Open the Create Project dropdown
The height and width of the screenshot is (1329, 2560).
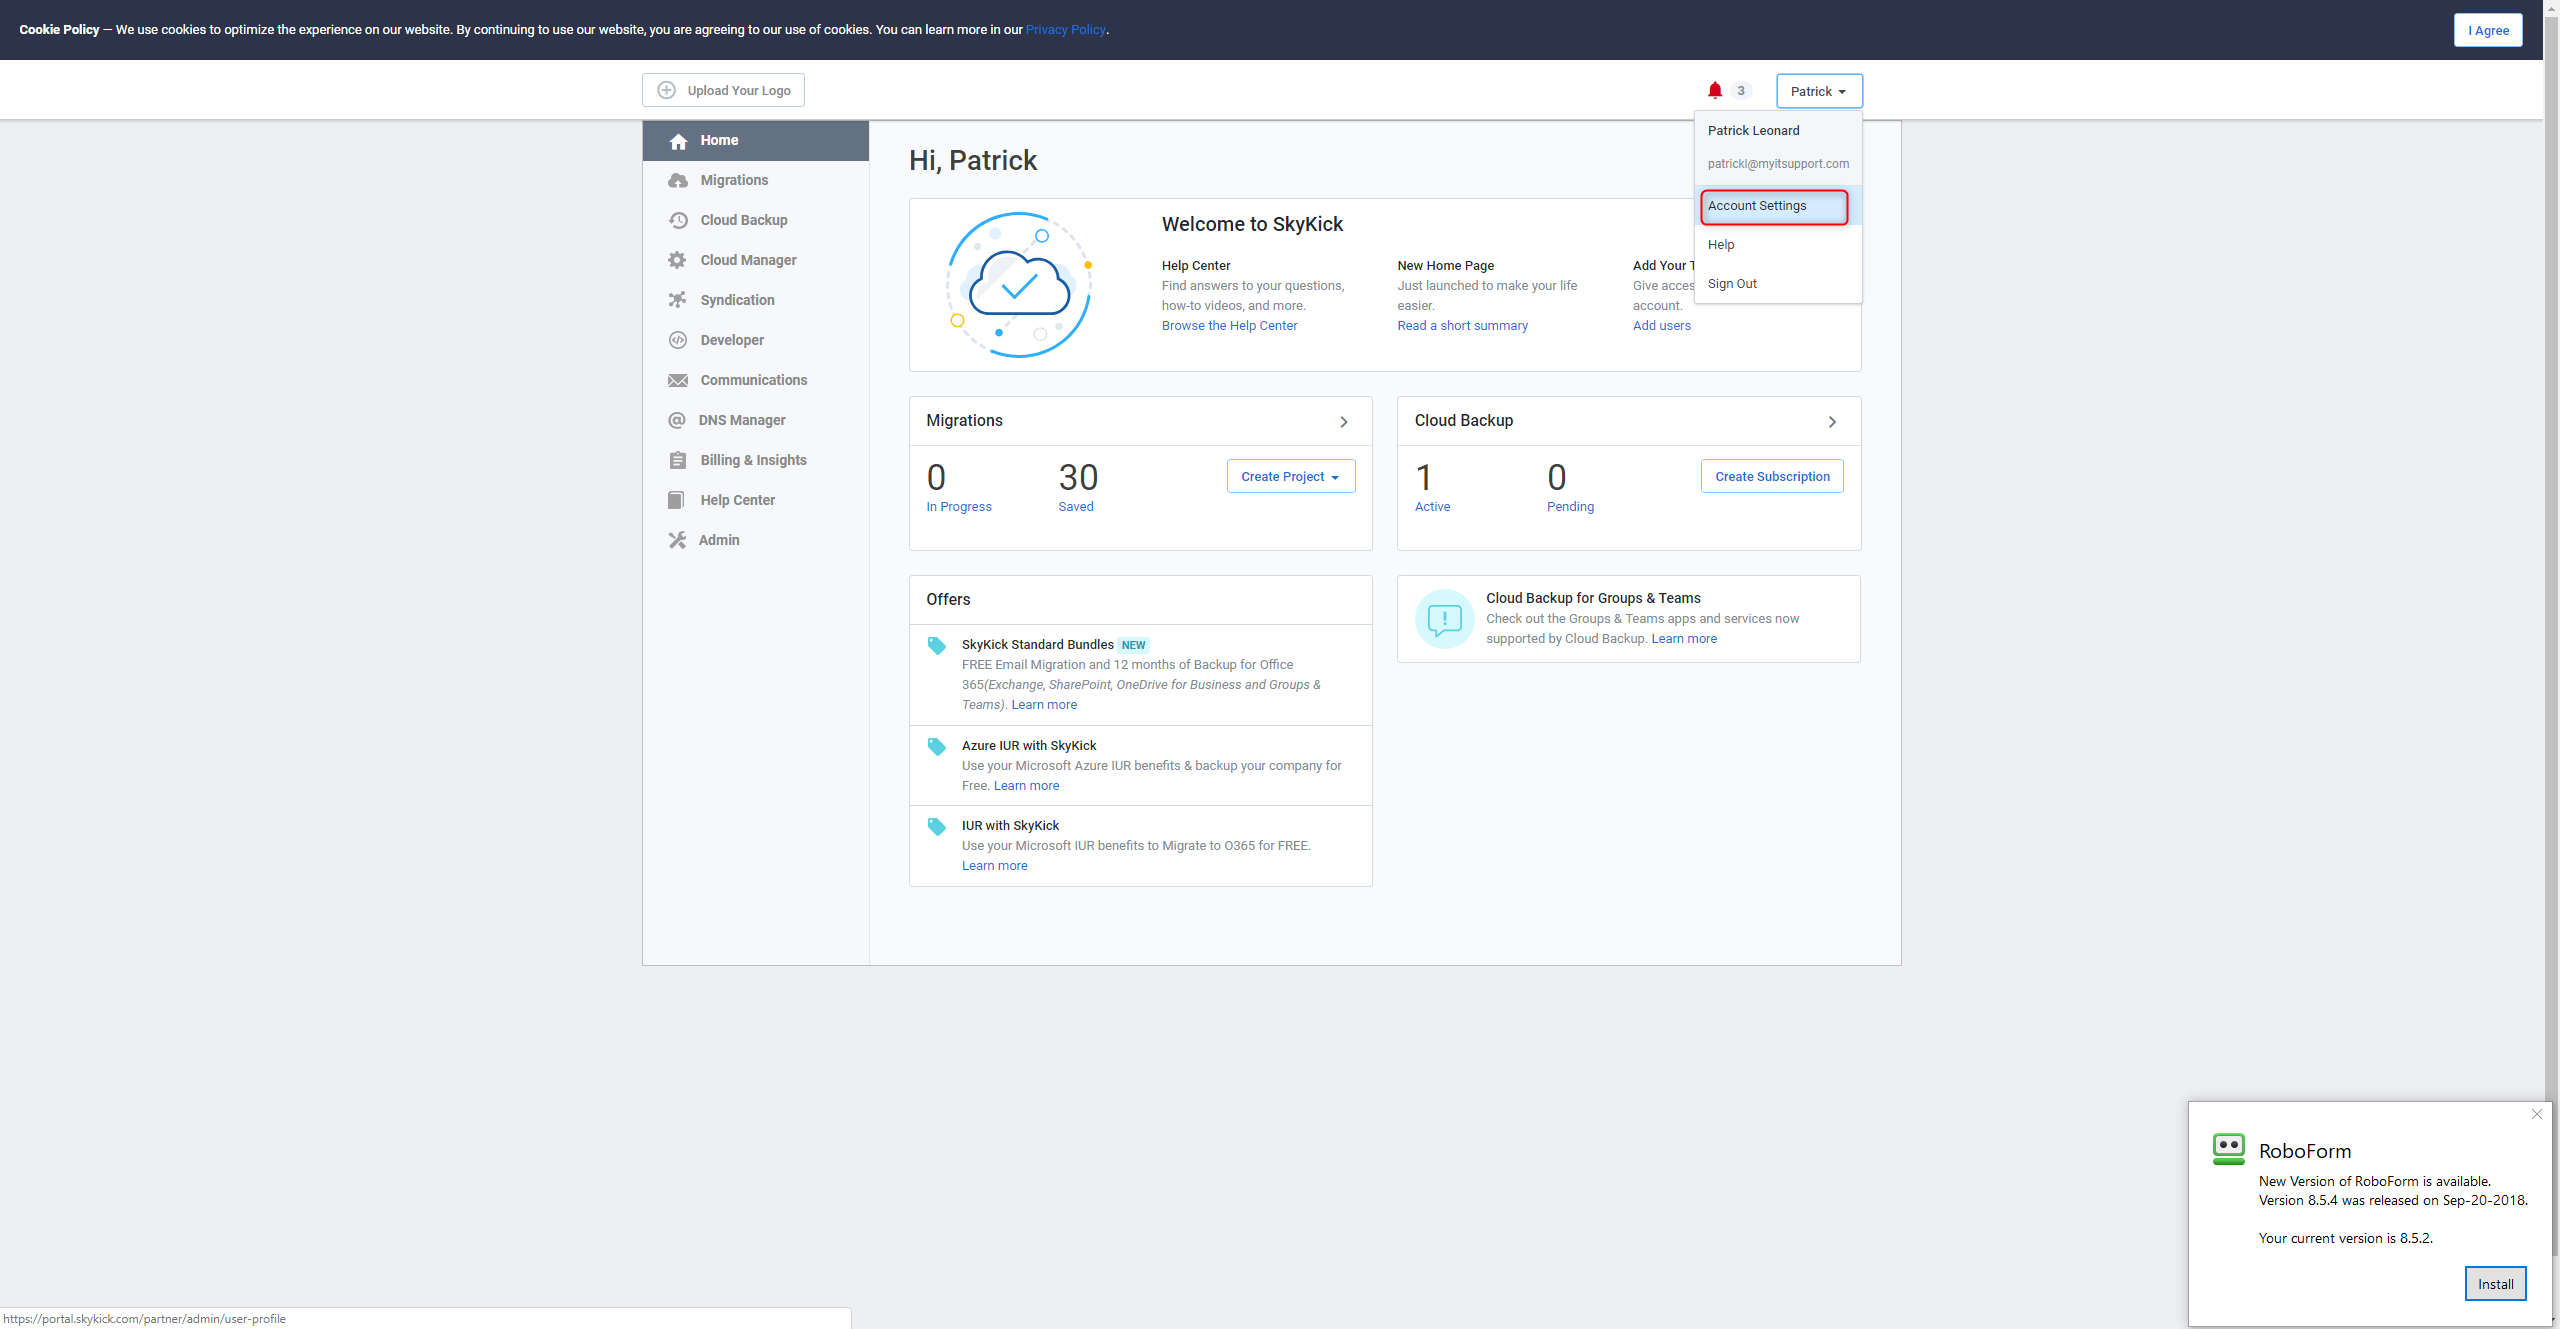click(x=1290, y=477)
